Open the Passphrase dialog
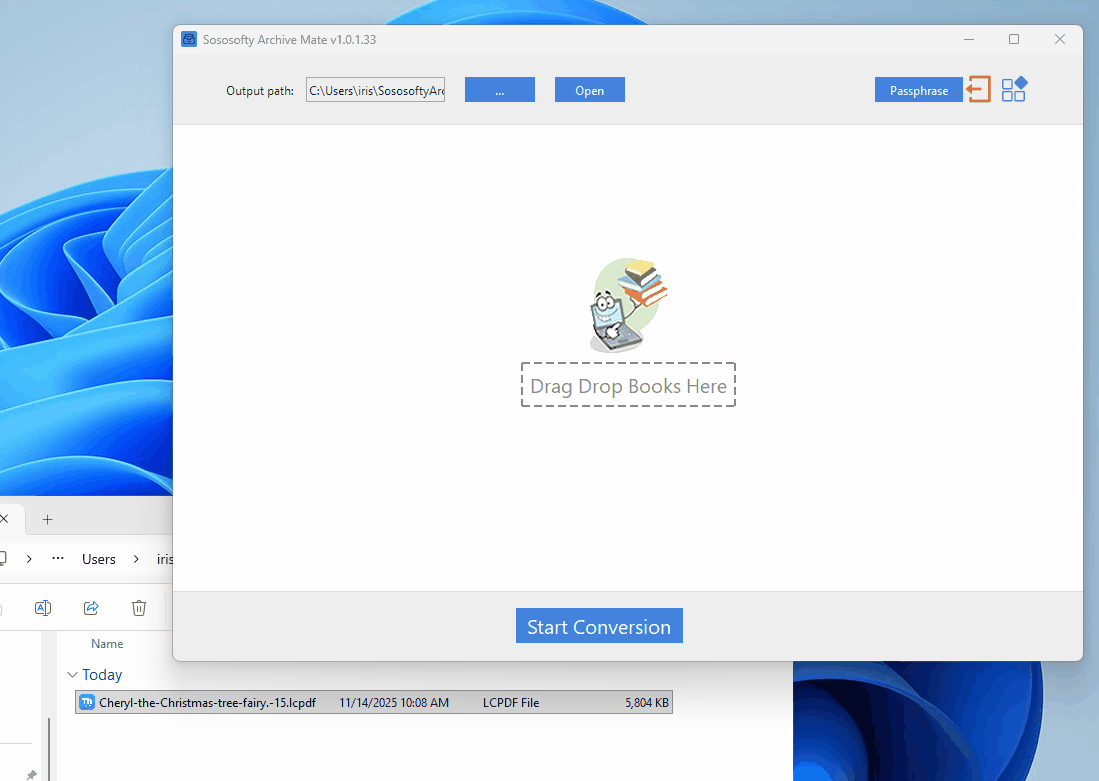Viewport: 1099px width, 781px height. [x=918, y=89]
